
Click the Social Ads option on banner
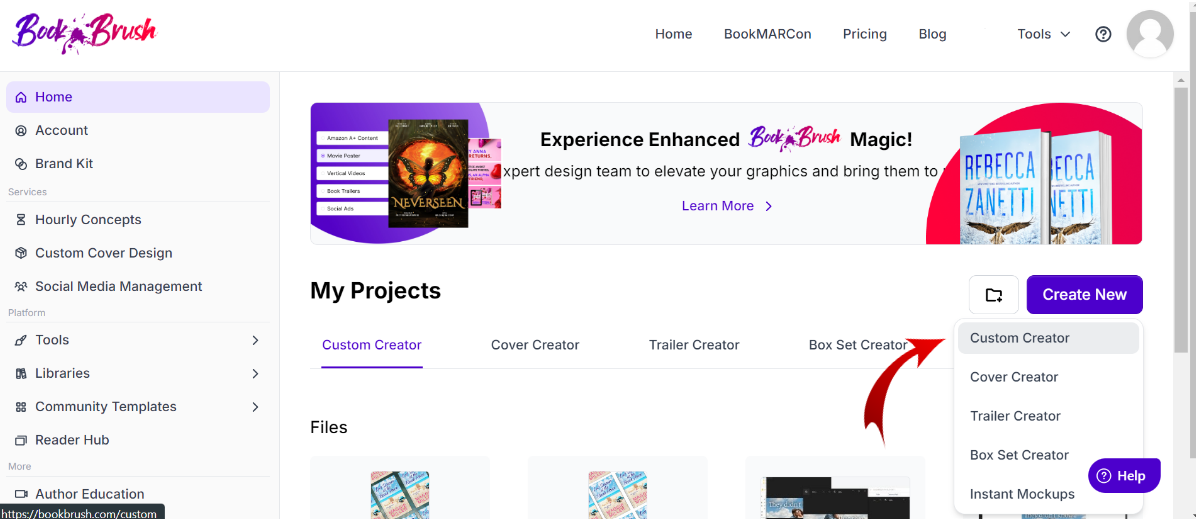(x=352, y=208)
